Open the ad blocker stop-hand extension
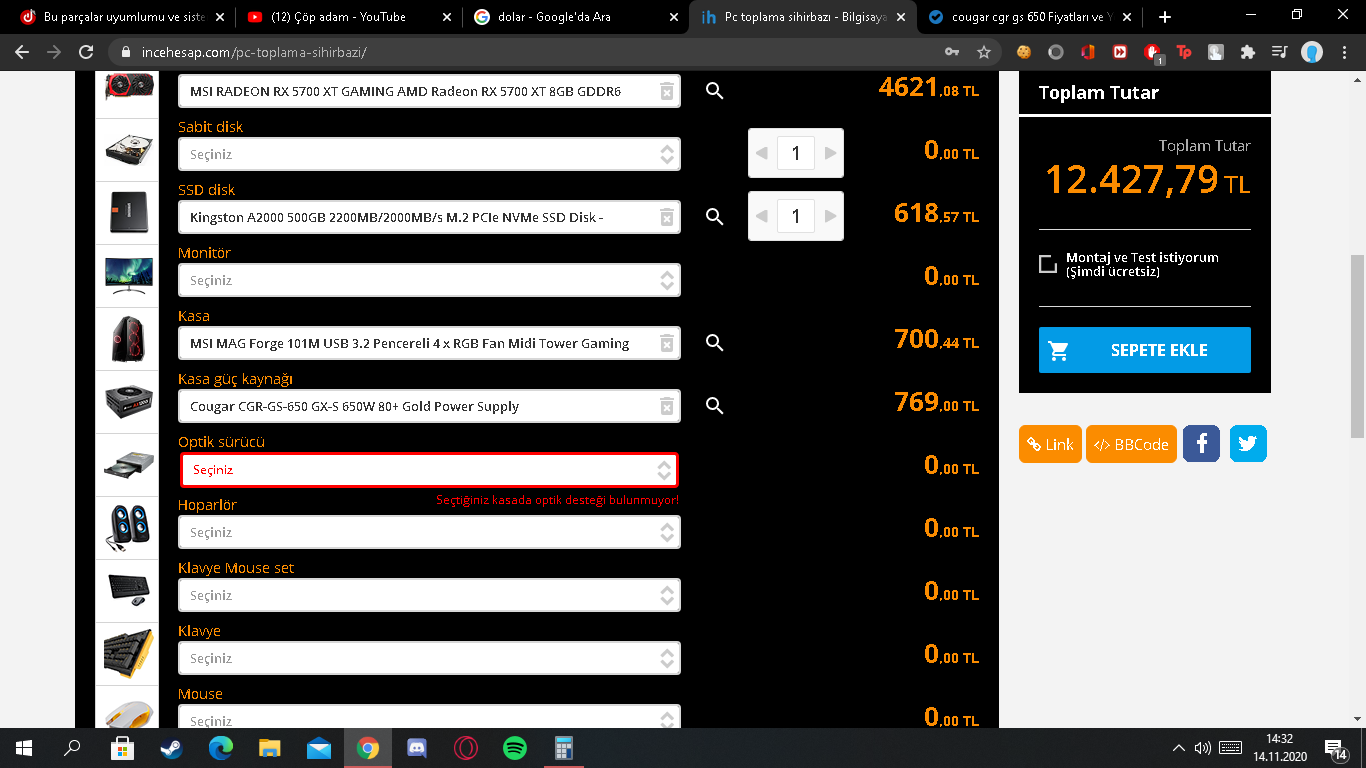The width and height of the screenshot is (1366, 768). click(1153, 52)
